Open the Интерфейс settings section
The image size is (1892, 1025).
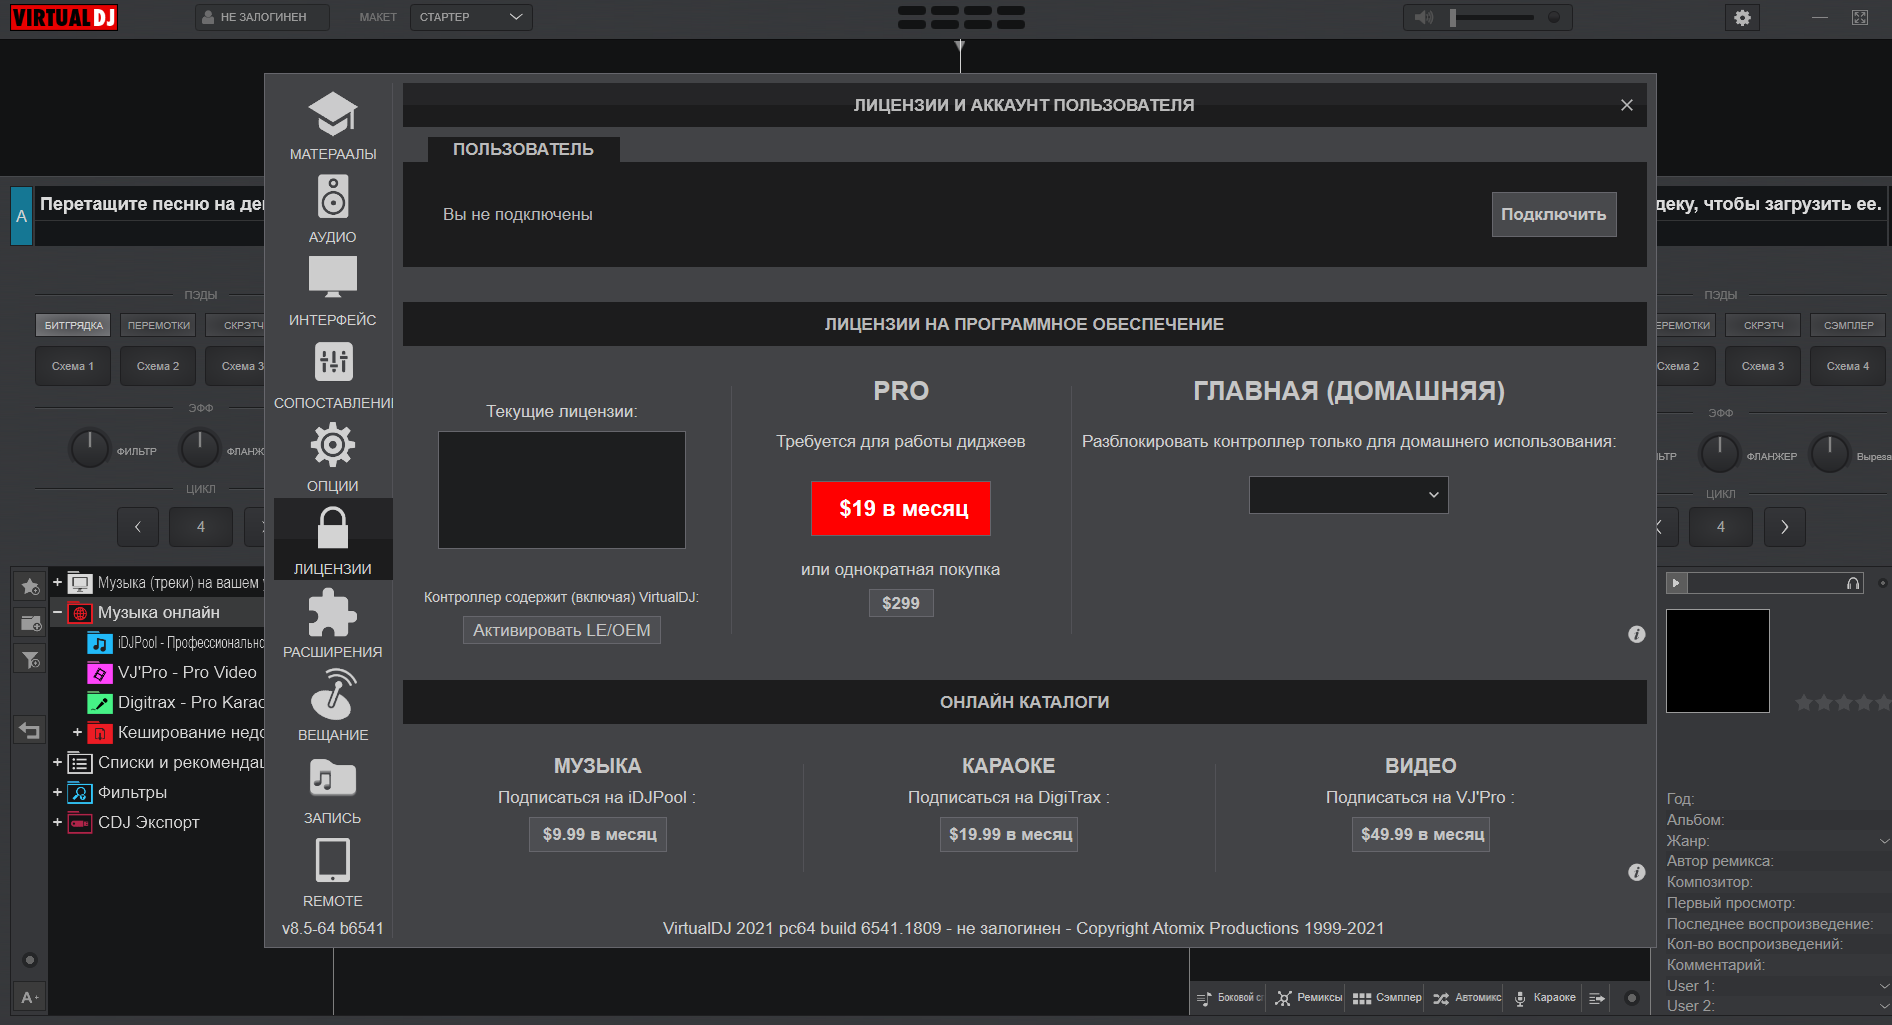(x=333, y=292)
